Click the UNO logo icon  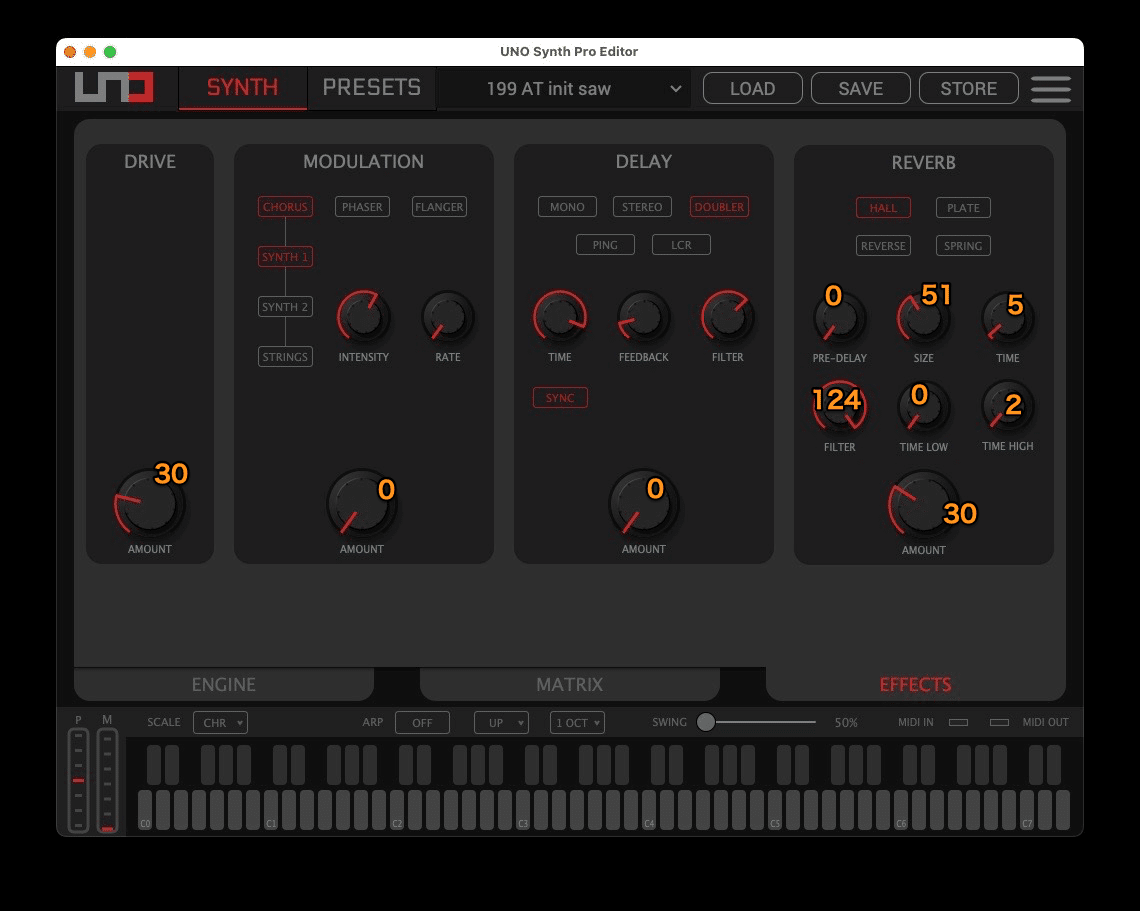coord(113,87)
